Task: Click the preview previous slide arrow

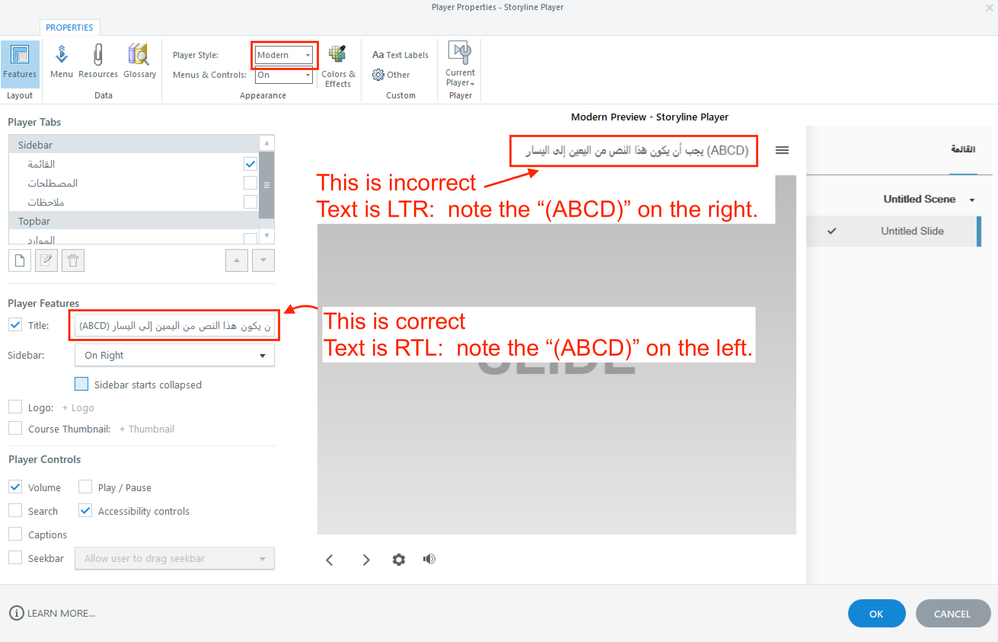Action: click(x=330, y=560)
